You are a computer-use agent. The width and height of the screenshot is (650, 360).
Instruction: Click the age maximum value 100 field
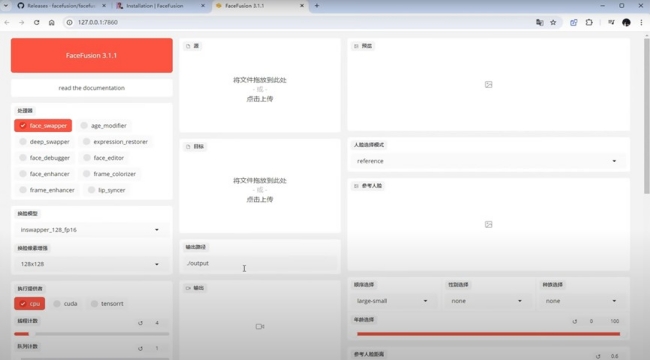(x=614, y=321)
